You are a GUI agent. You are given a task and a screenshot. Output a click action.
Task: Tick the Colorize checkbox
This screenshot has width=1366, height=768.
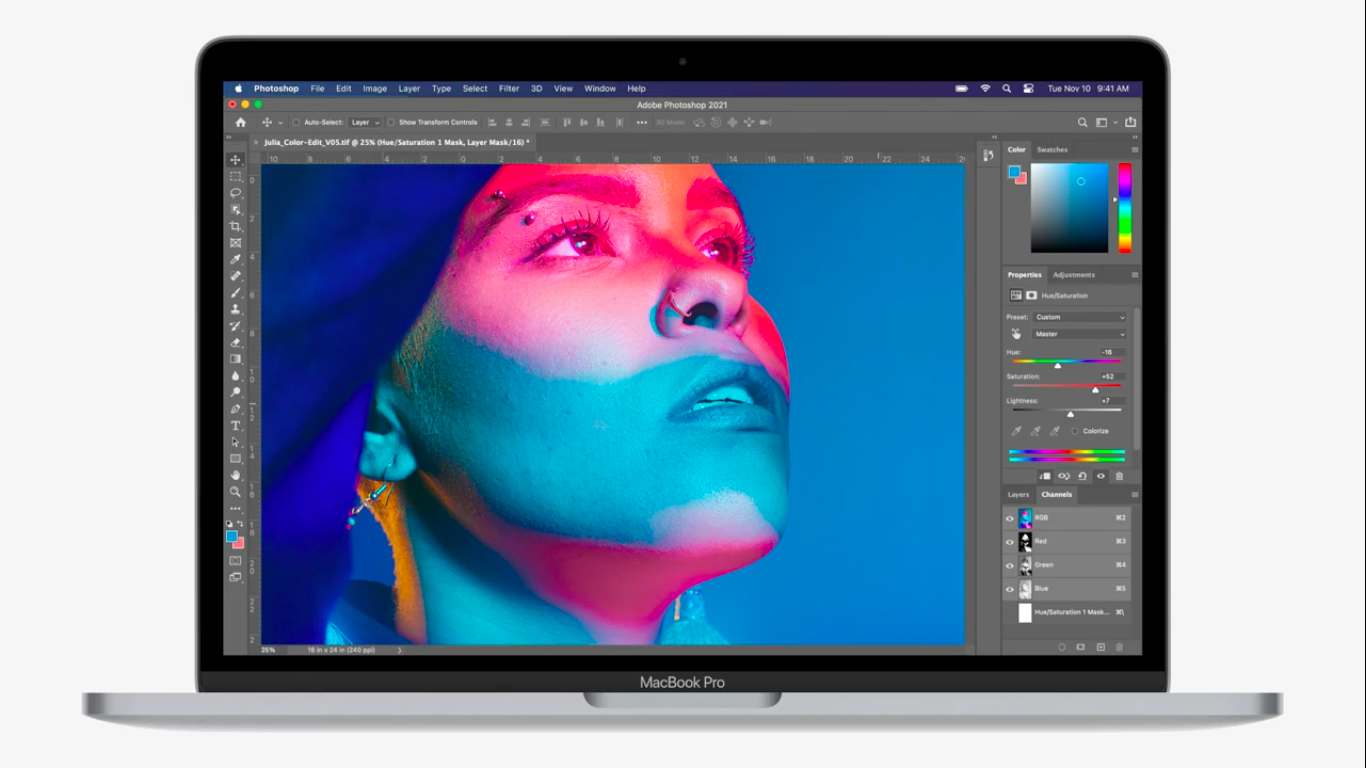tap(1075, 431)
